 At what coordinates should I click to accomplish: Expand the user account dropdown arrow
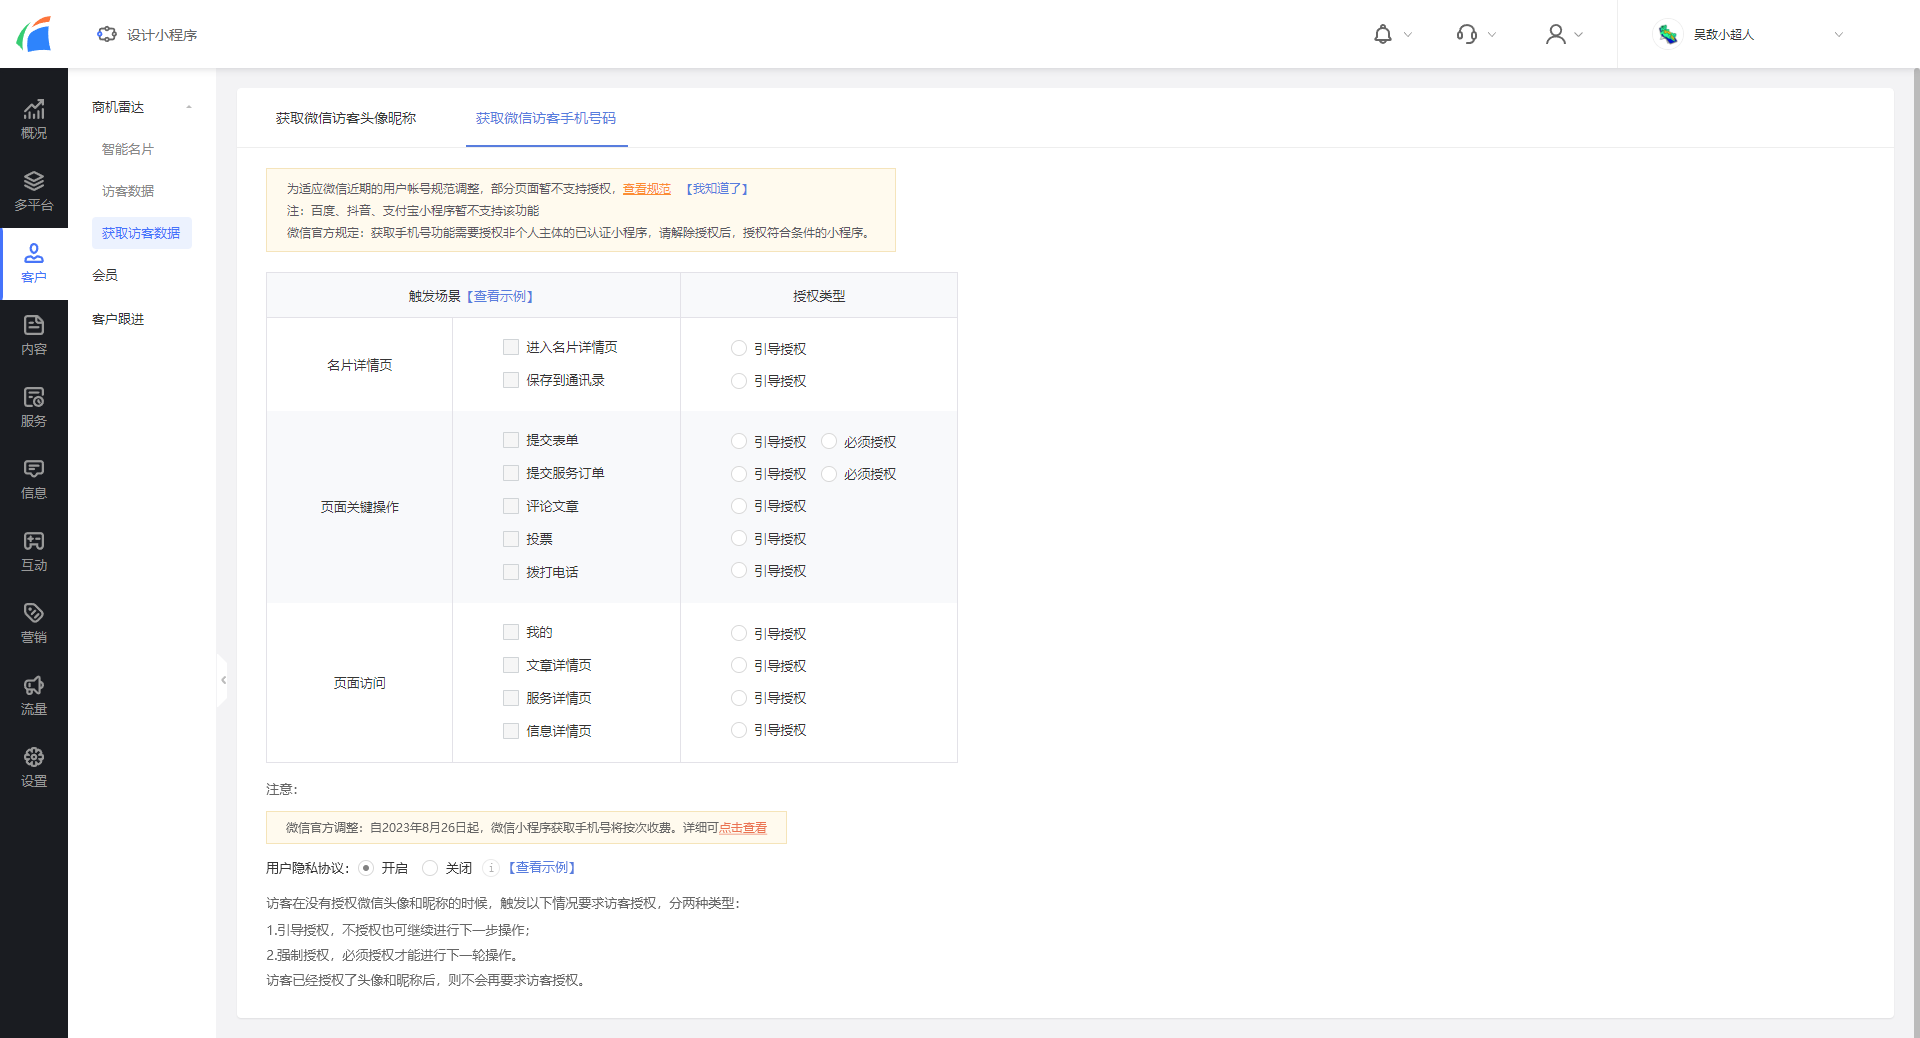point(1579,35)
